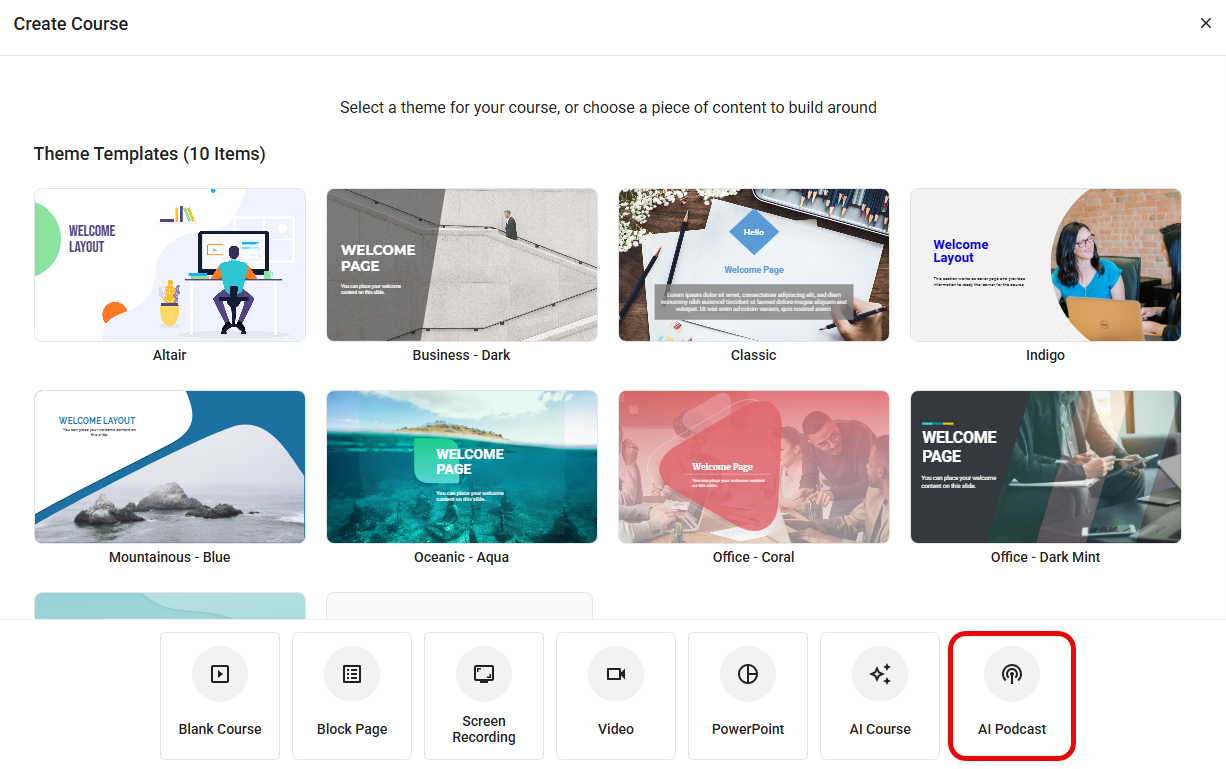
Task: Open the AI Podcast option
Action: 1012,696
